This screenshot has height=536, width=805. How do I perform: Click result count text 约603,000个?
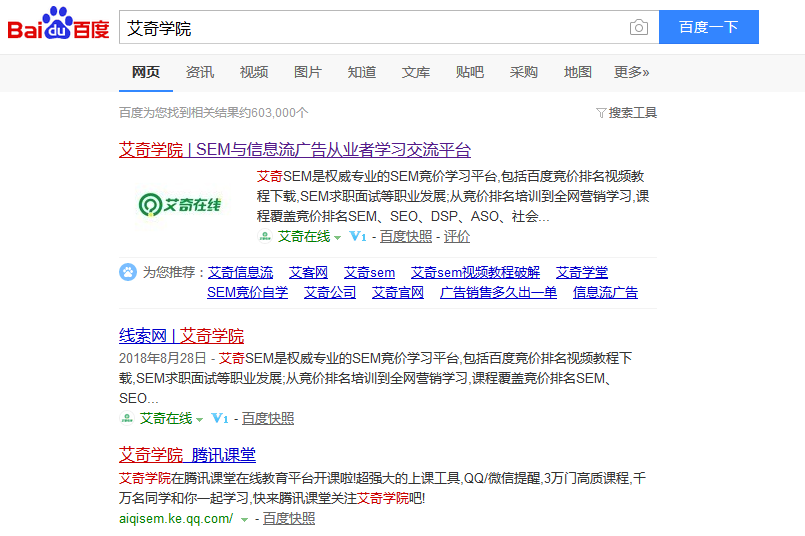point(274,112)
